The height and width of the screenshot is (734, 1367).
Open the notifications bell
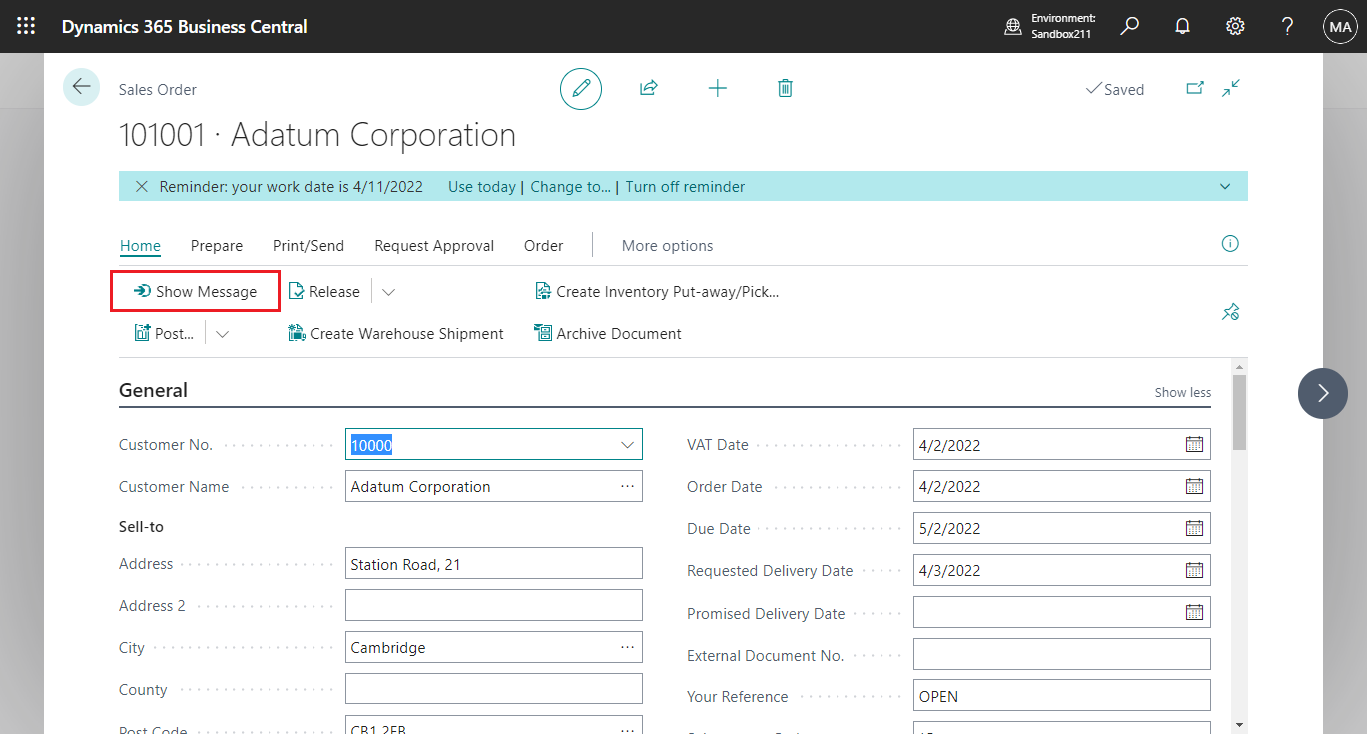pyautogui.click(x=1182, y=27)
